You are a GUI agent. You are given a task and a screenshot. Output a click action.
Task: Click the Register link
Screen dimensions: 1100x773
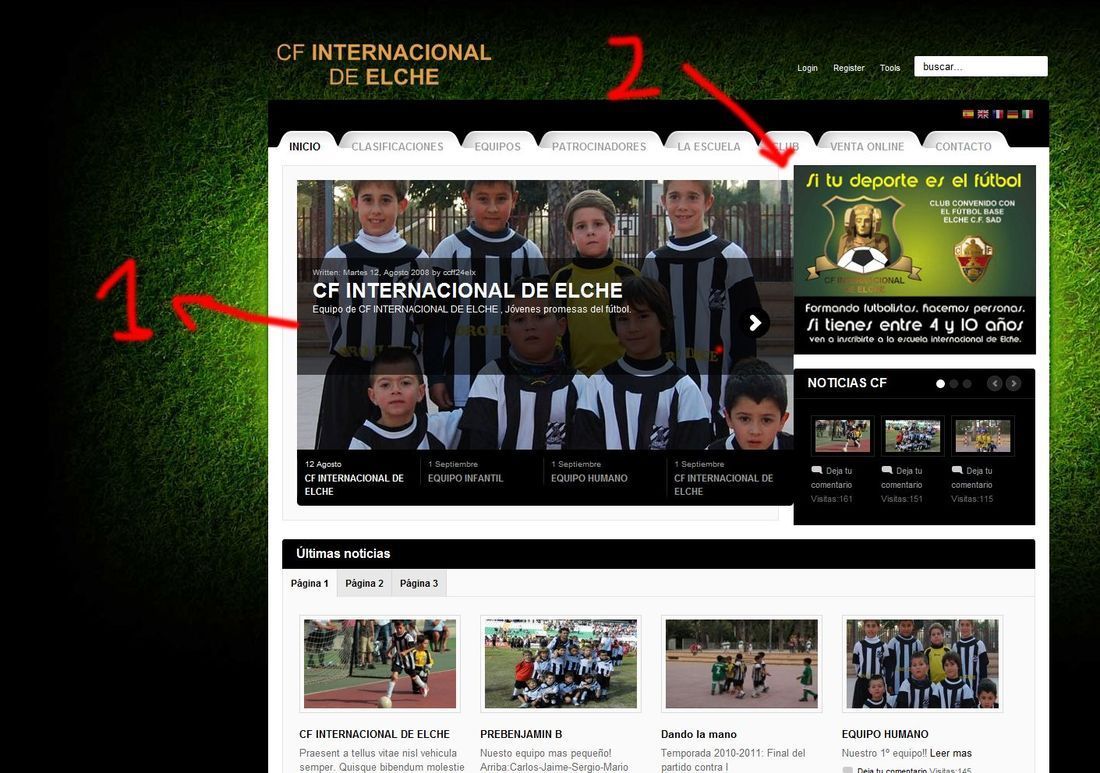click(x=849, y=68)
